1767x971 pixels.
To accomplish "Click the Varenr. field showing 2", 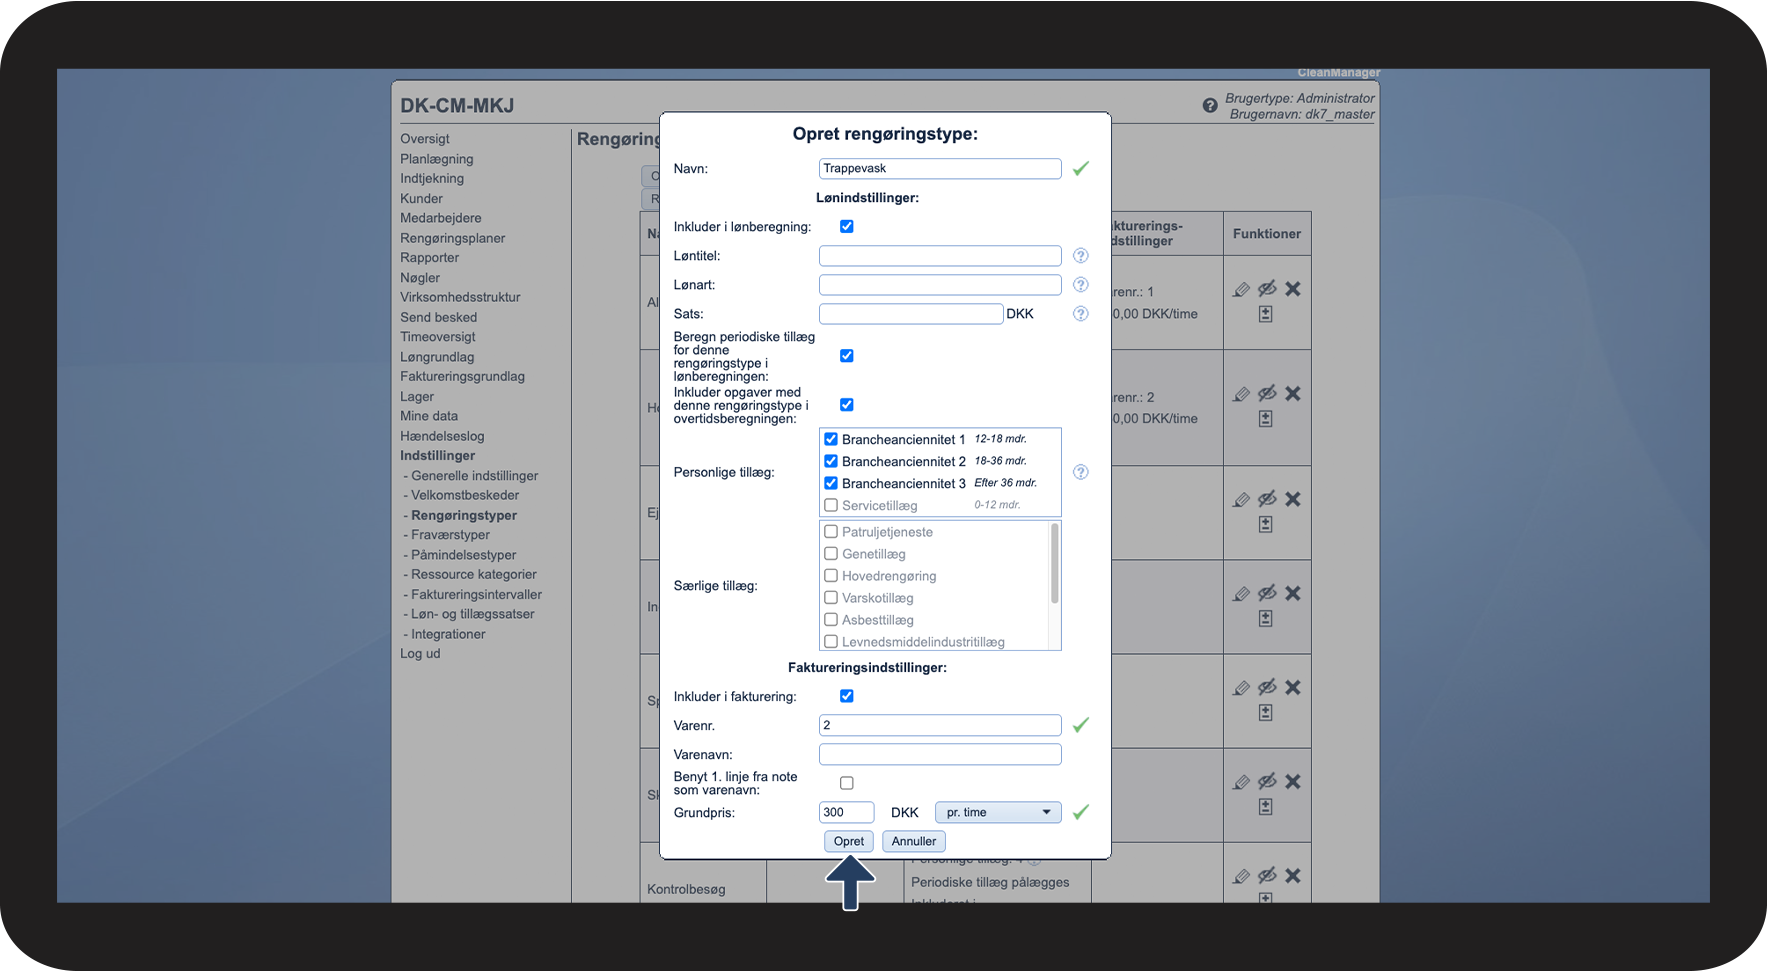I will click(x=940, y=725).
